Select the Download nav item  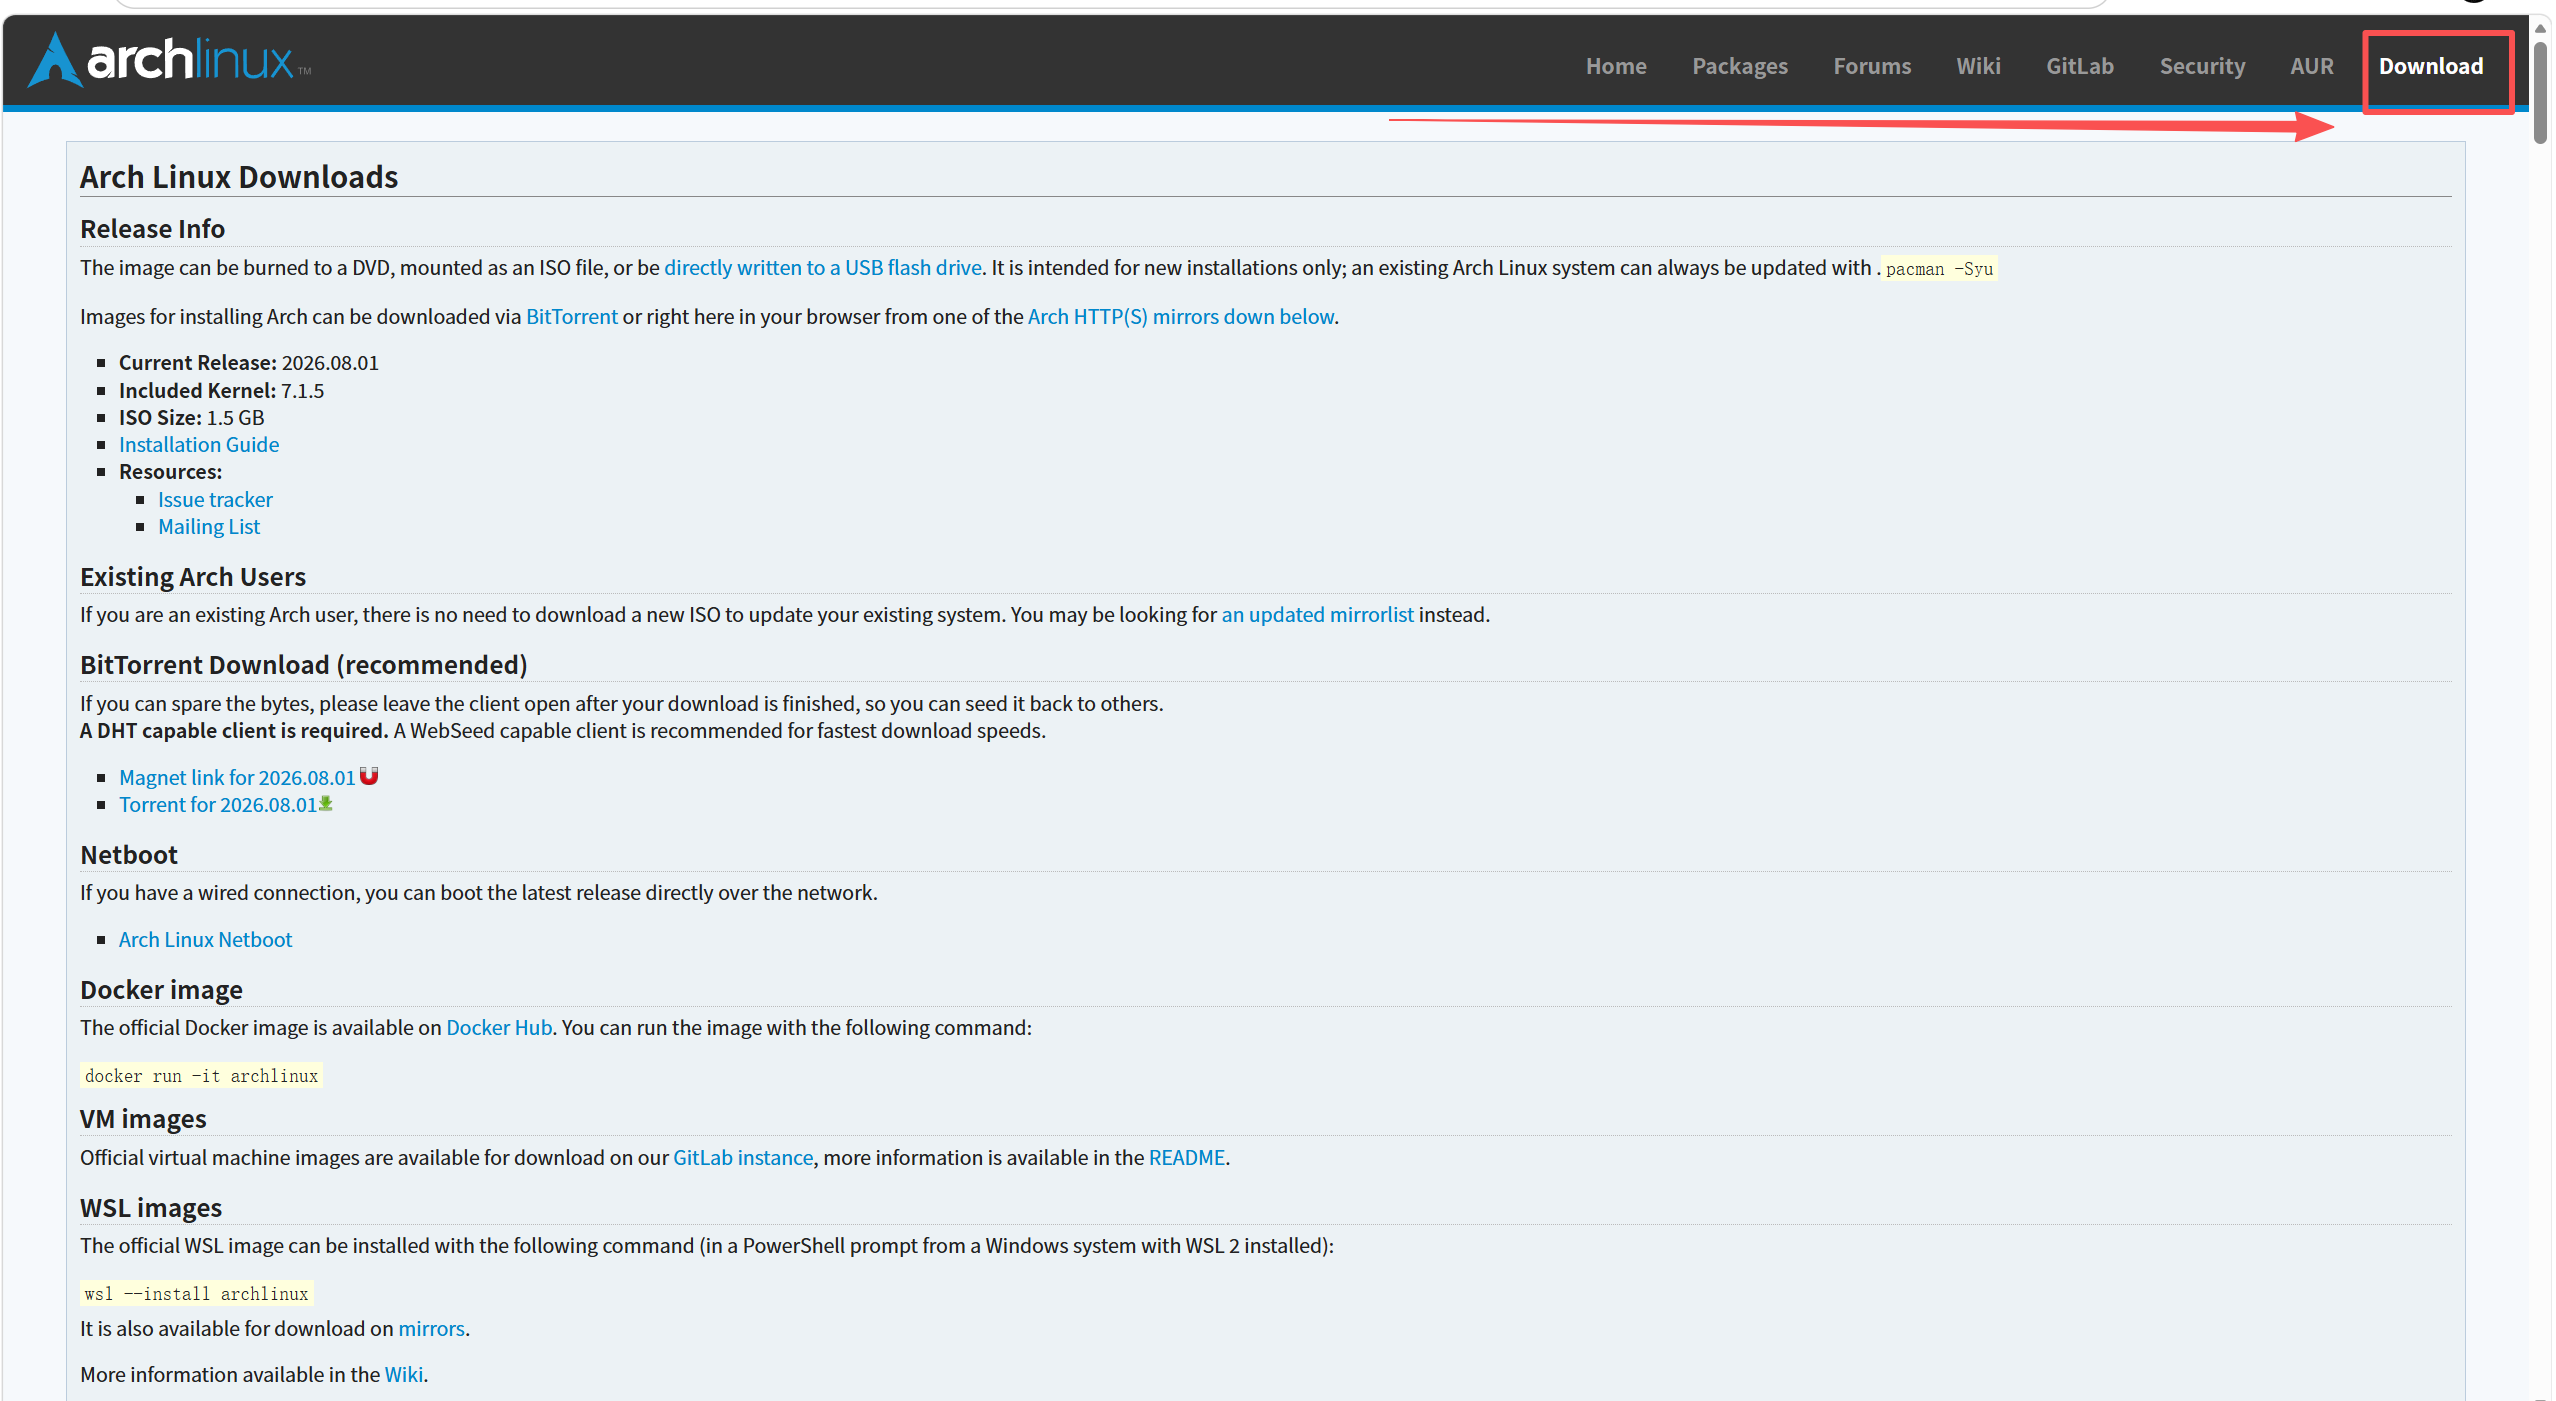coord(2431,66)
